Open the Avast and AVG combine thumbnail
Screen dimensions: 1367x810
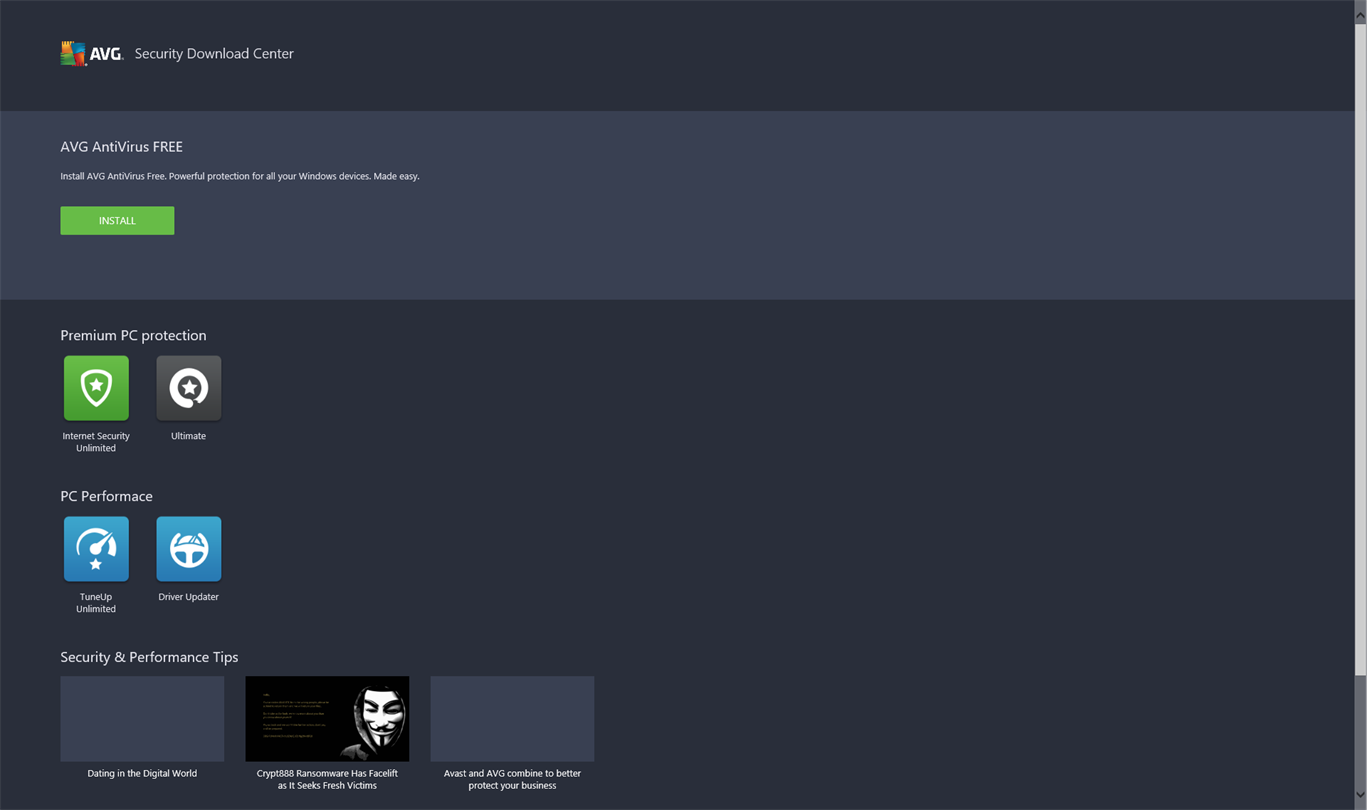[512, 719]
